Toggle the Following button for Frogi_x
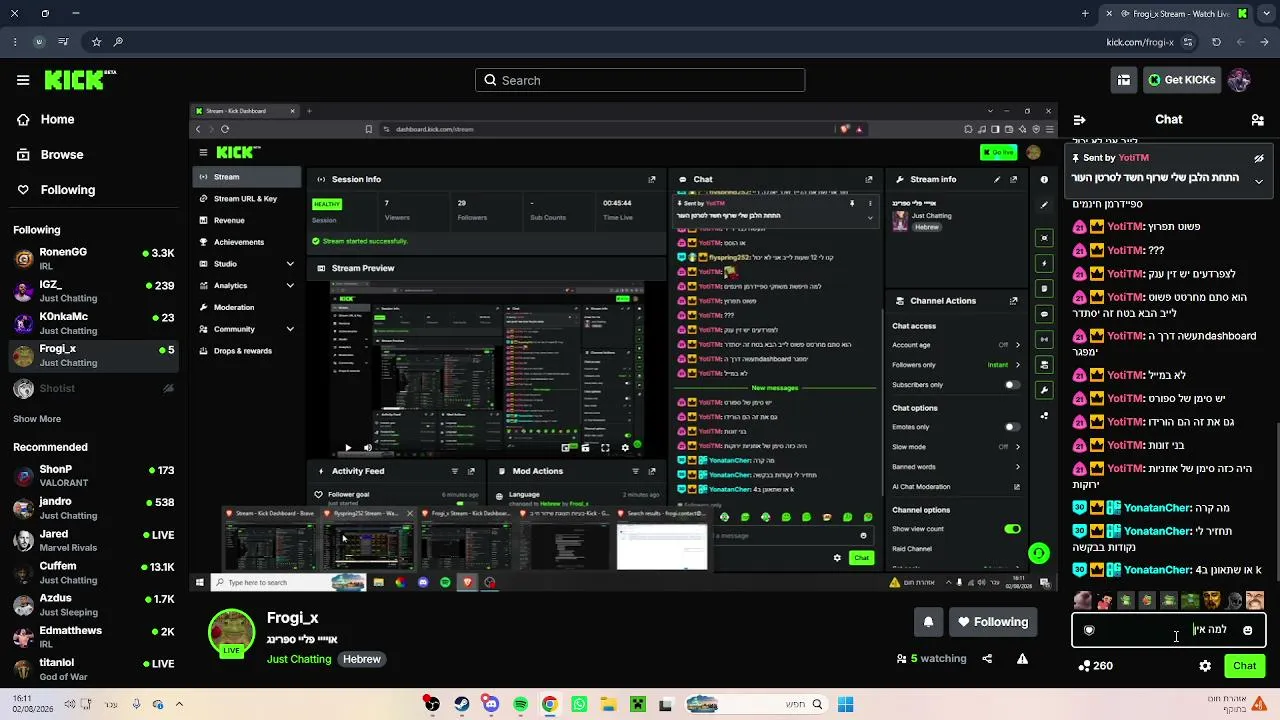 tap(993, 622)
